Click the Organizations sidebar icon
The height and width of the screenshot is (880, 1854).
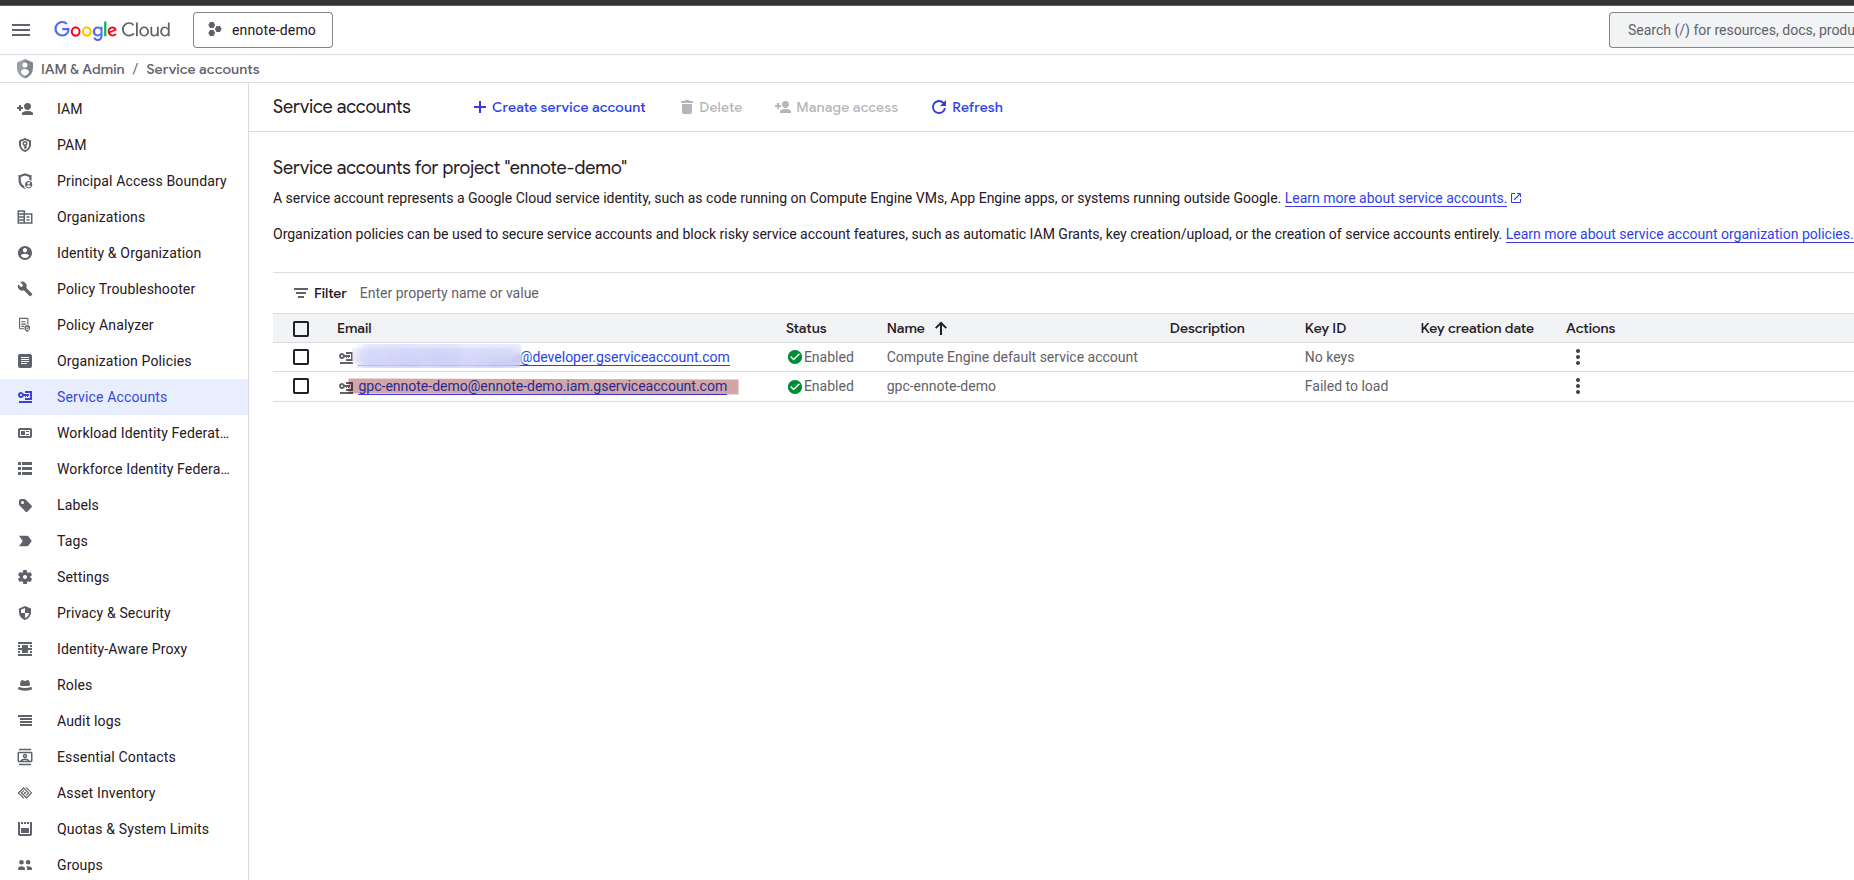[x=25, y=217]
